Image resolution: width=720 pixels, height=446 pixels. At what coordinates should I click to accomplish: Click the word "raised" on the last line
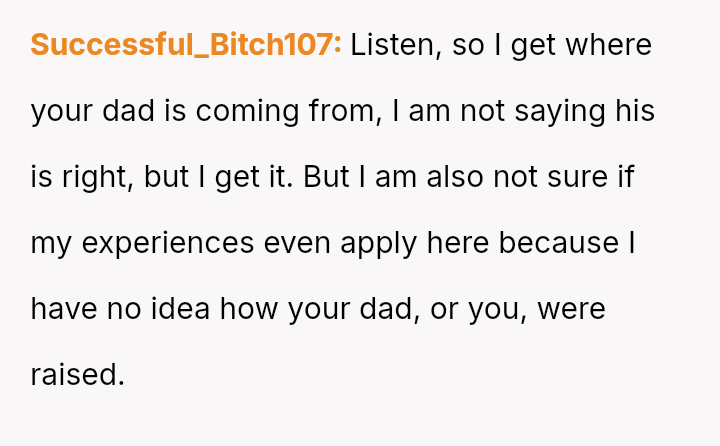[x=77, y=375]
